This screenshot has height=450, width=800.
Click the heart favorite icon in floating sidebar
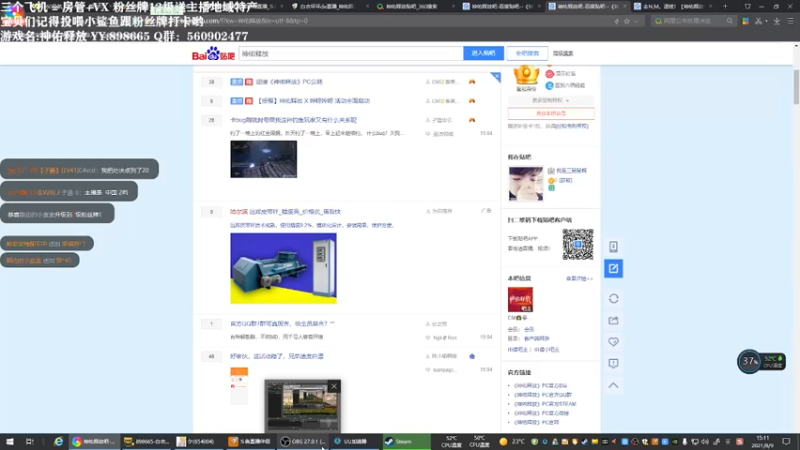tap(613, 342)
